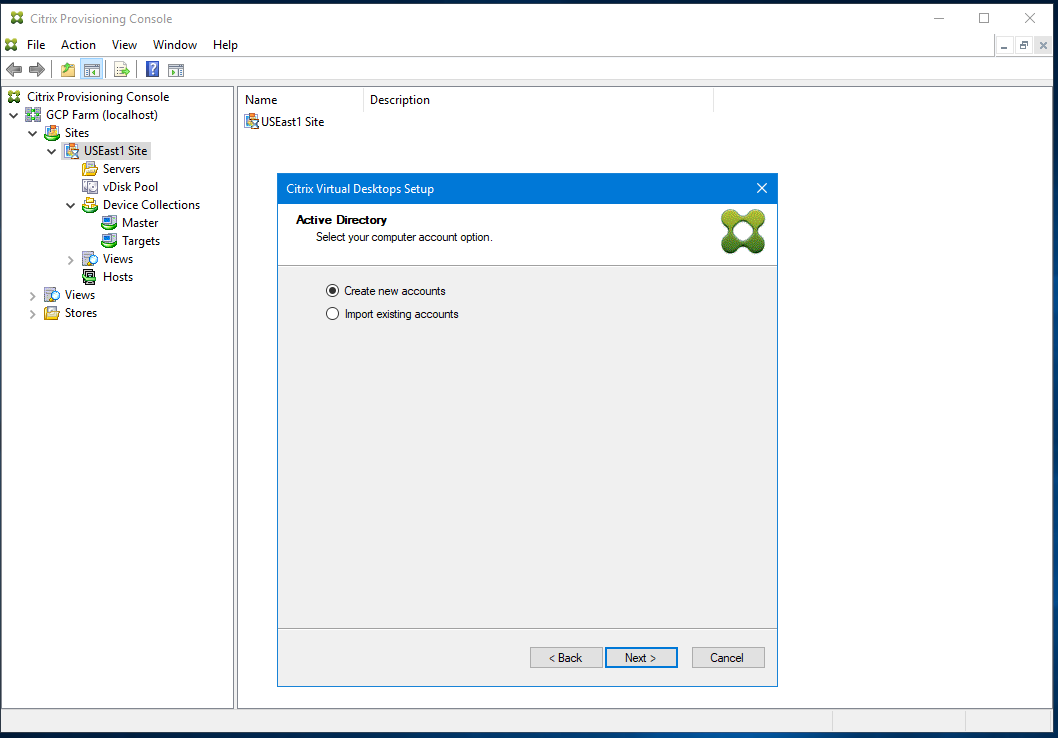Select the Stores label in tree
The height and width of the screenshot is (738, 1058).
click(81, 313)
